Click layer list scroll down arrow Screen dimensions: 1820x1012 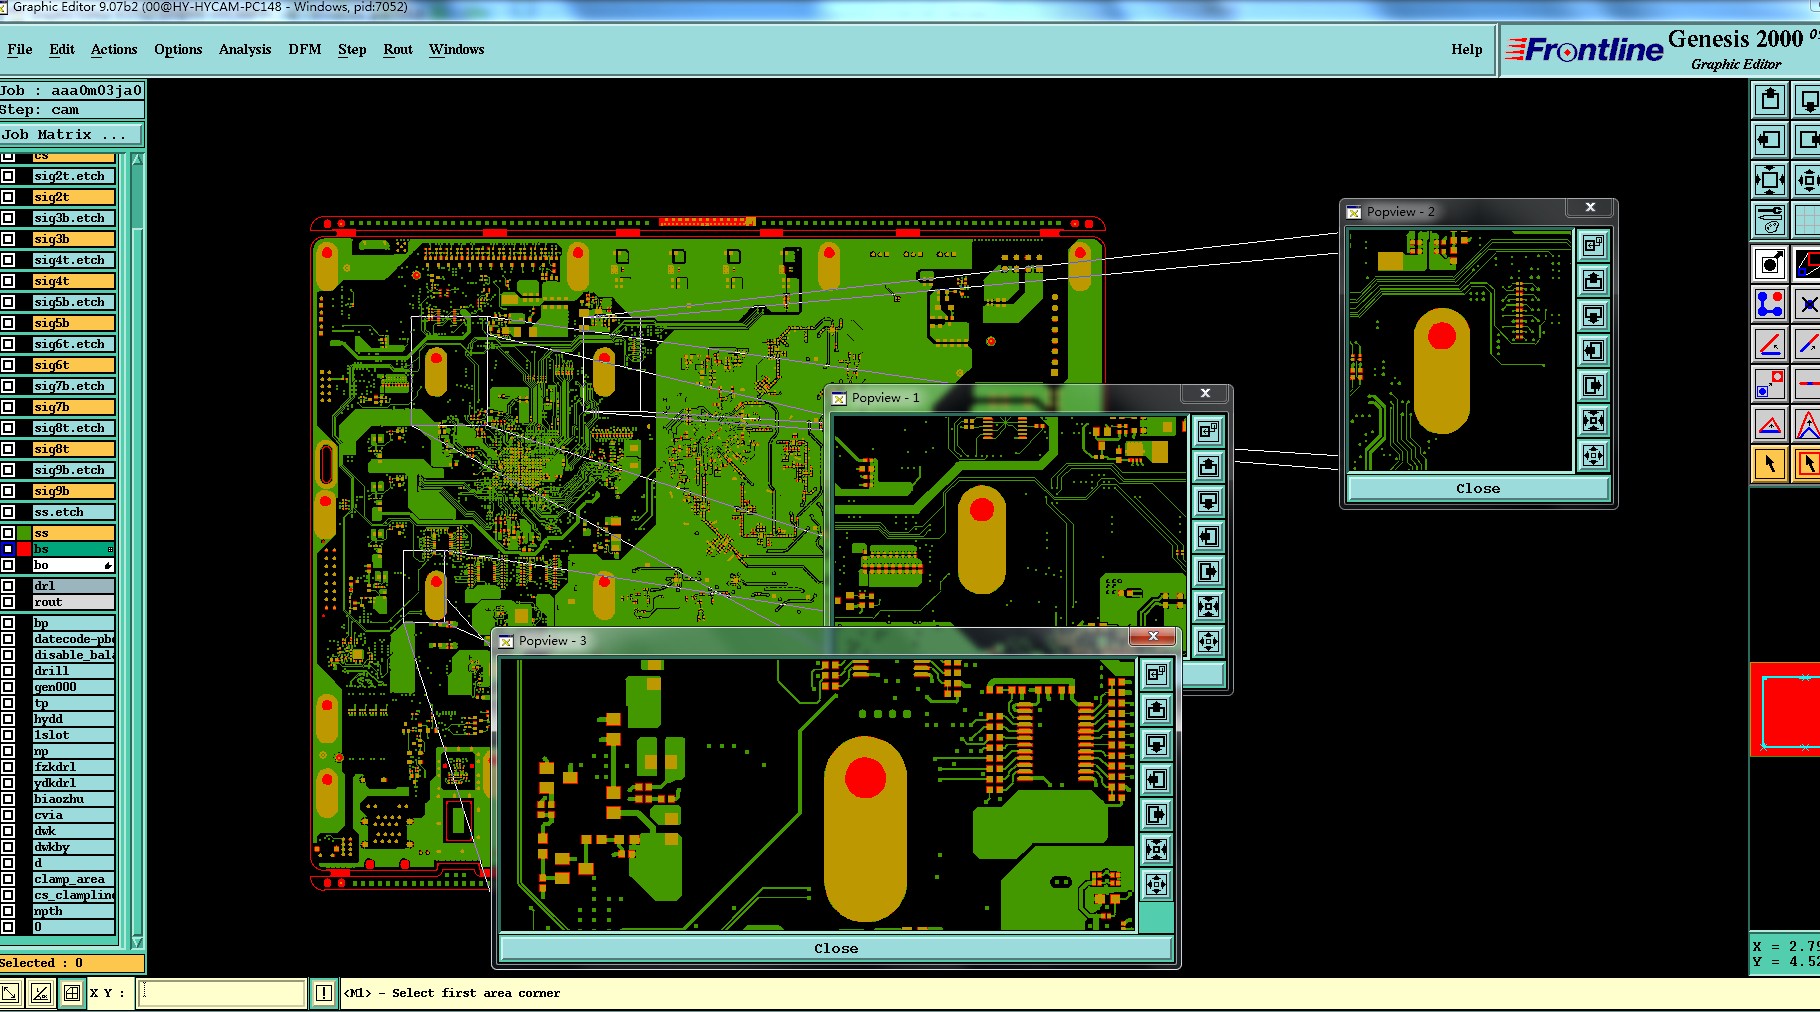click(137, 942)
